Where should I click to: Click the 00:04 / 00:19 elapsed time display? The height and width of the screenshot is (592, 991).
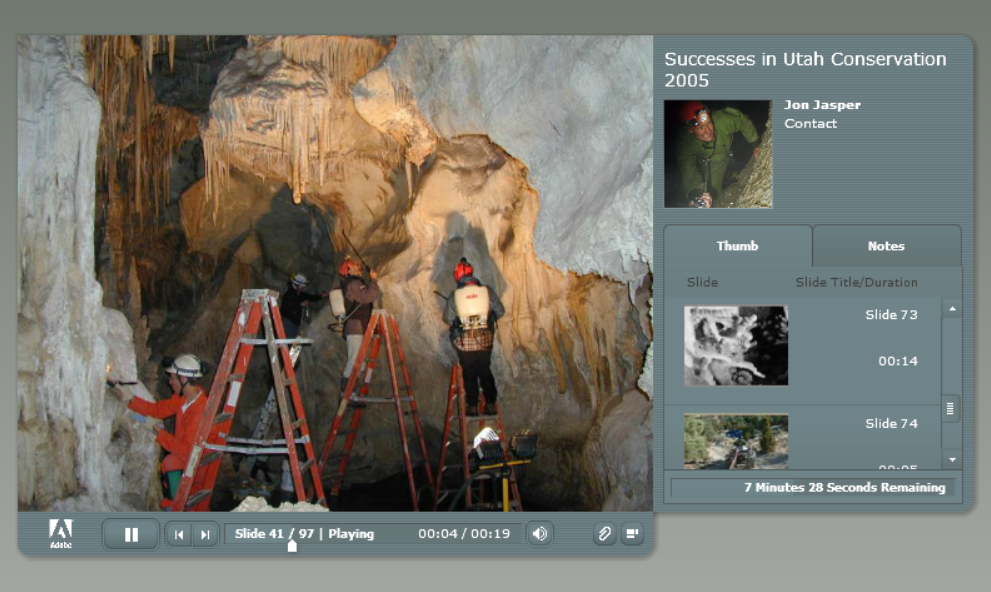pos(464,534)
